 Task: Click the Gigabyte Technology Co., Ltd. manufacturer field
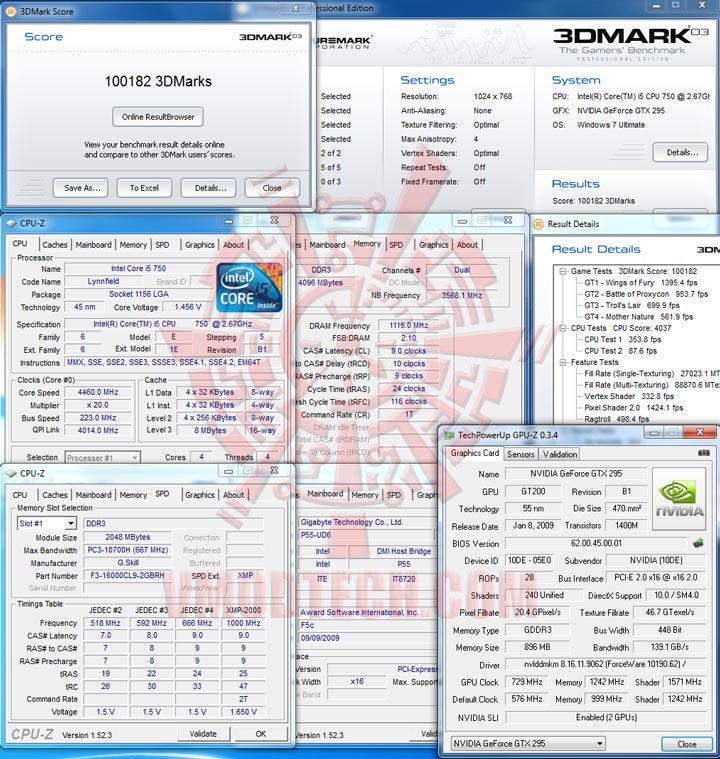click(x=366, y=522)
